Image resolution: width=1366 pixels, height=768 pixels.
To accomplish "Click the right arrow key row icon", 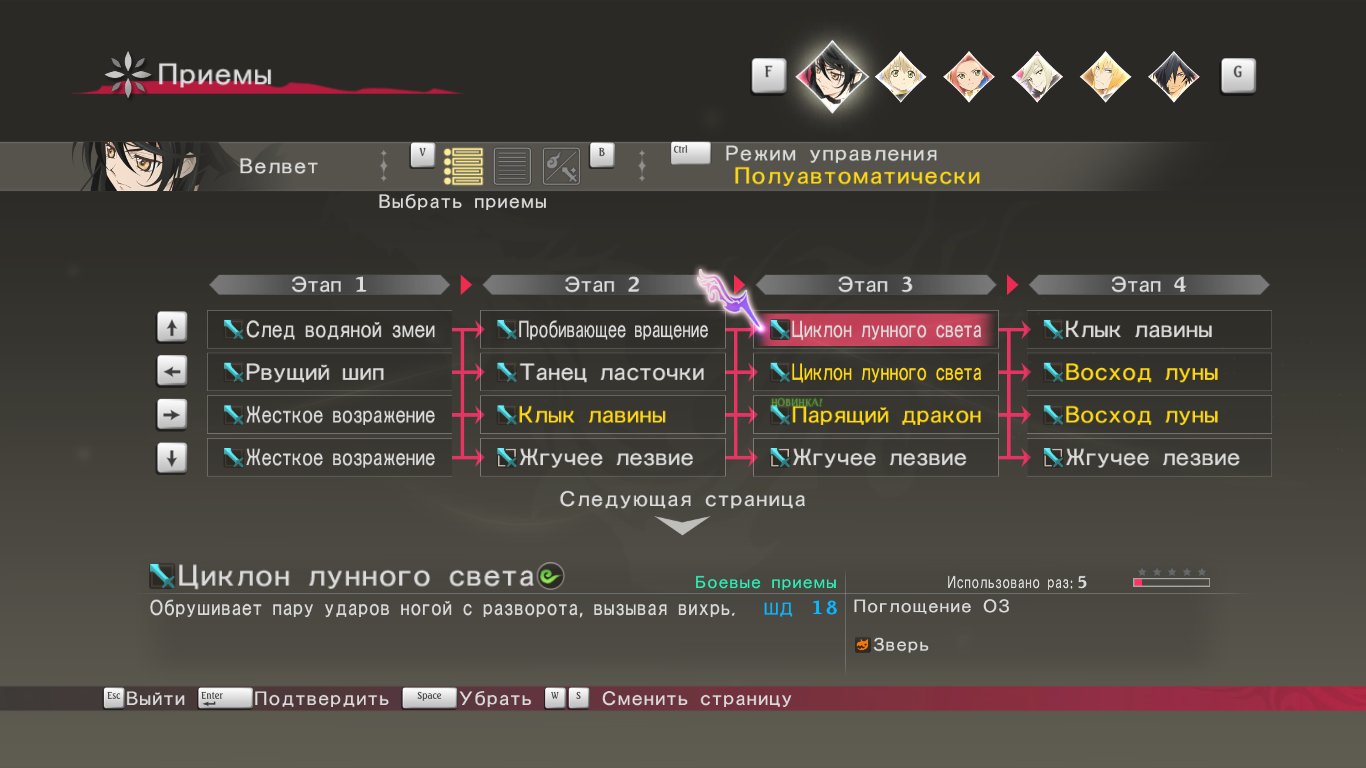I will [172, 415].
